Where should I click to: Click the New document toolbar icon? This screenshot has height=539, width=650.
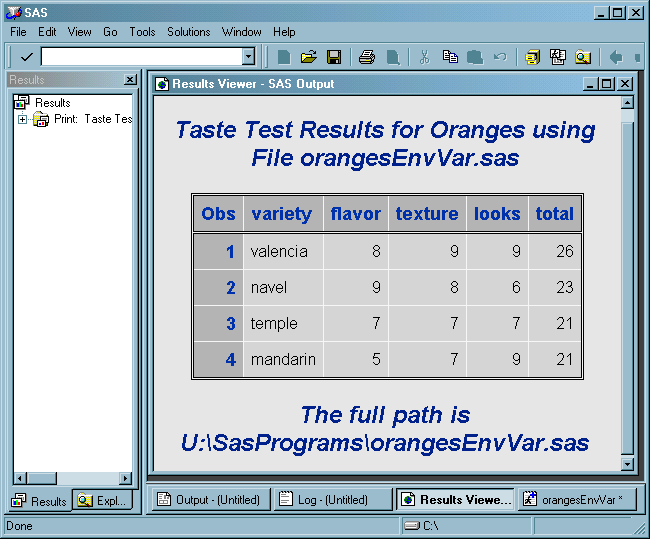point(284,57)
